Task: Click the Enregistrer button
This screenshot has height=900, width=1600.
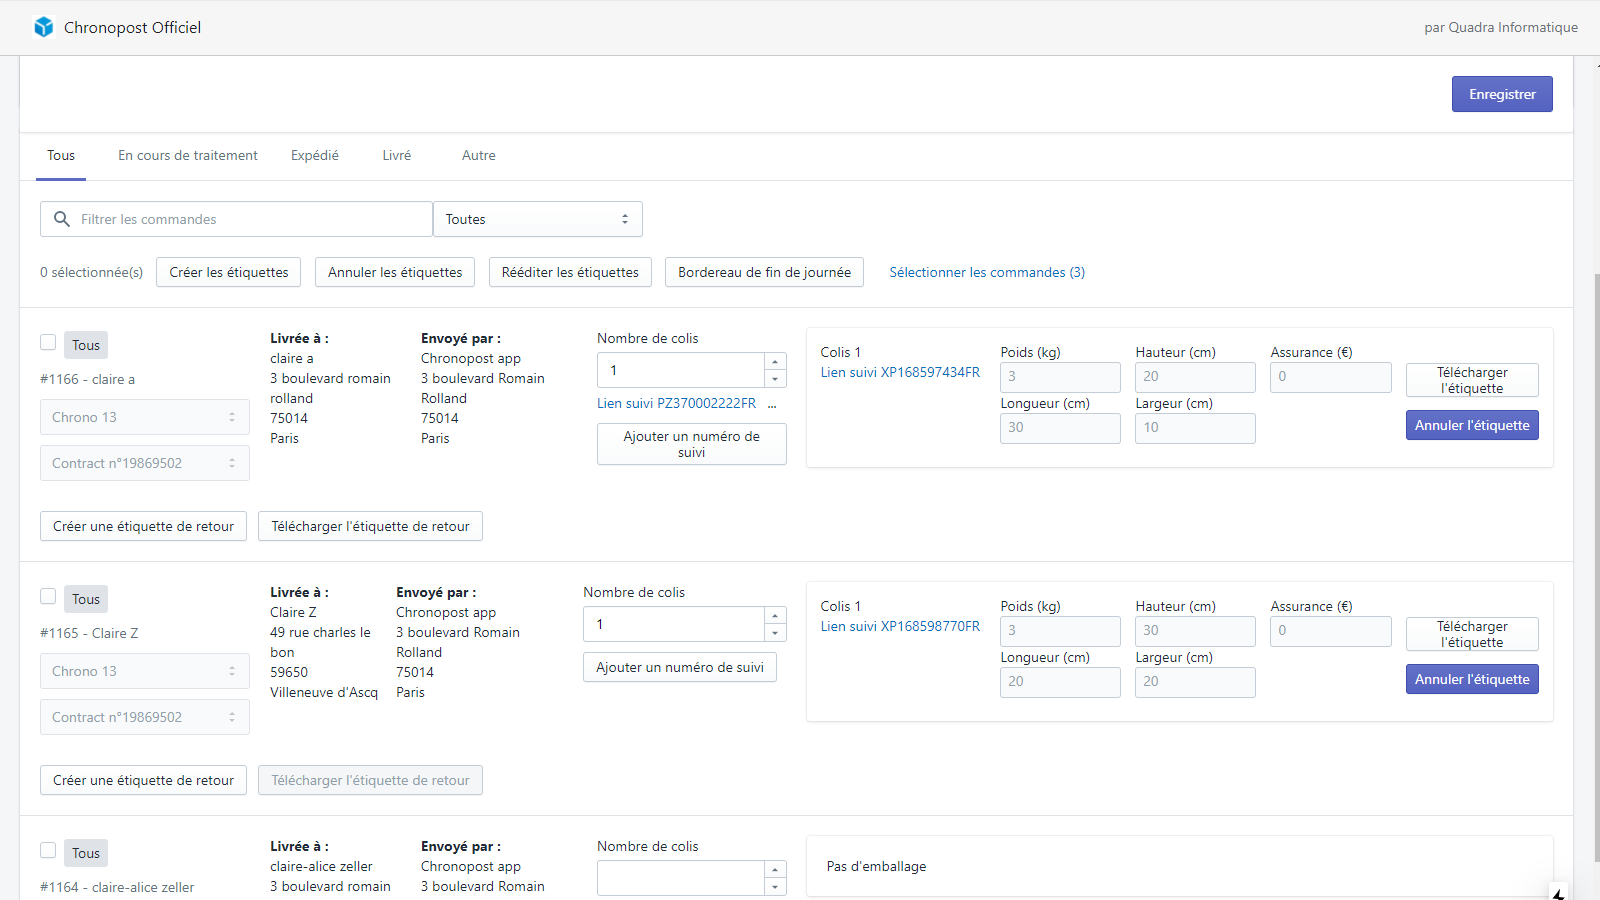Action: [1502, 94]
